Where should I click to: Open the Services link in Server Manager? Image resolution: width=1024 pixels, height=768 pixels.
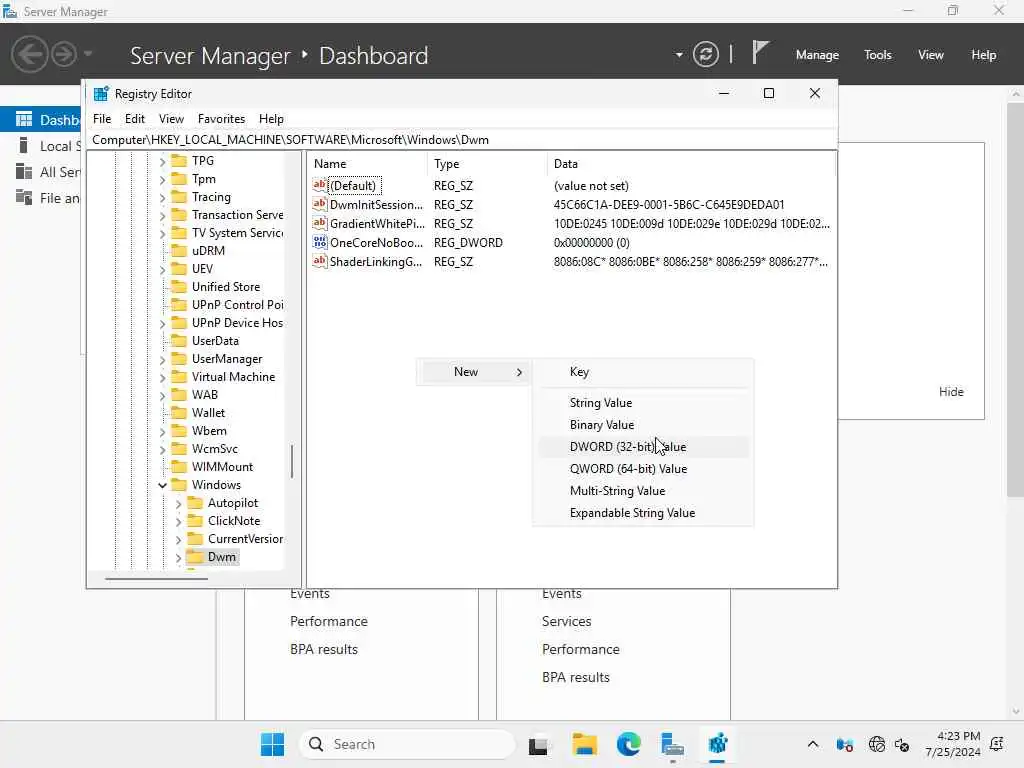pyautogui.click(x=566, y=621)
